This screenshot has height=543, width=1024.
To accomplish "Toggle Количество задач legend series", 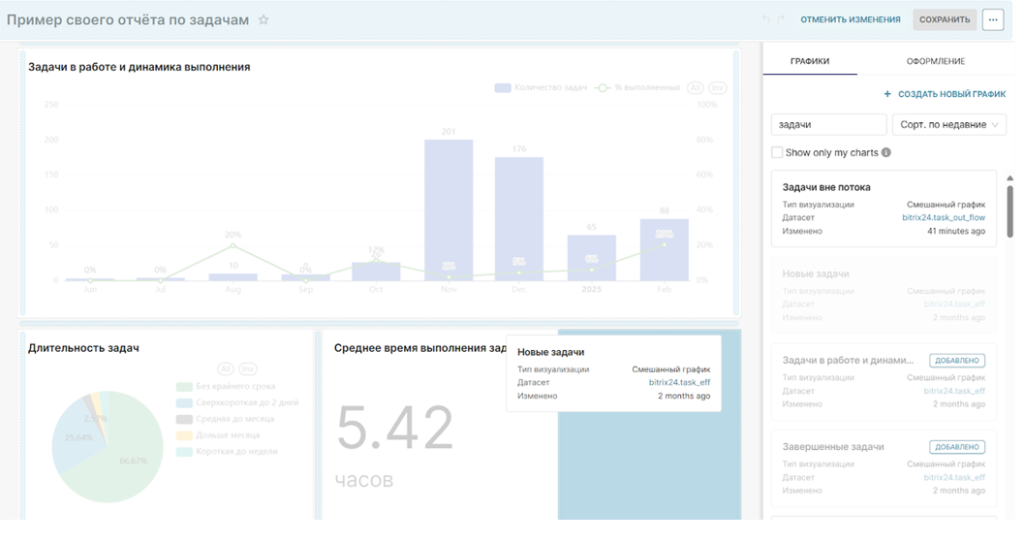I will [x=541, y=88].
